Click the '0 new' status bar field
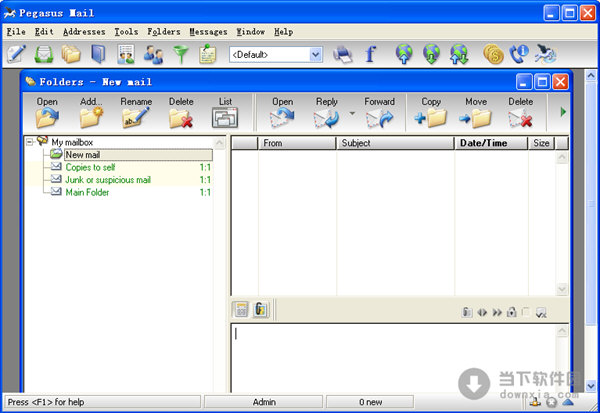600x413 pixels. (x=370, y=402)
